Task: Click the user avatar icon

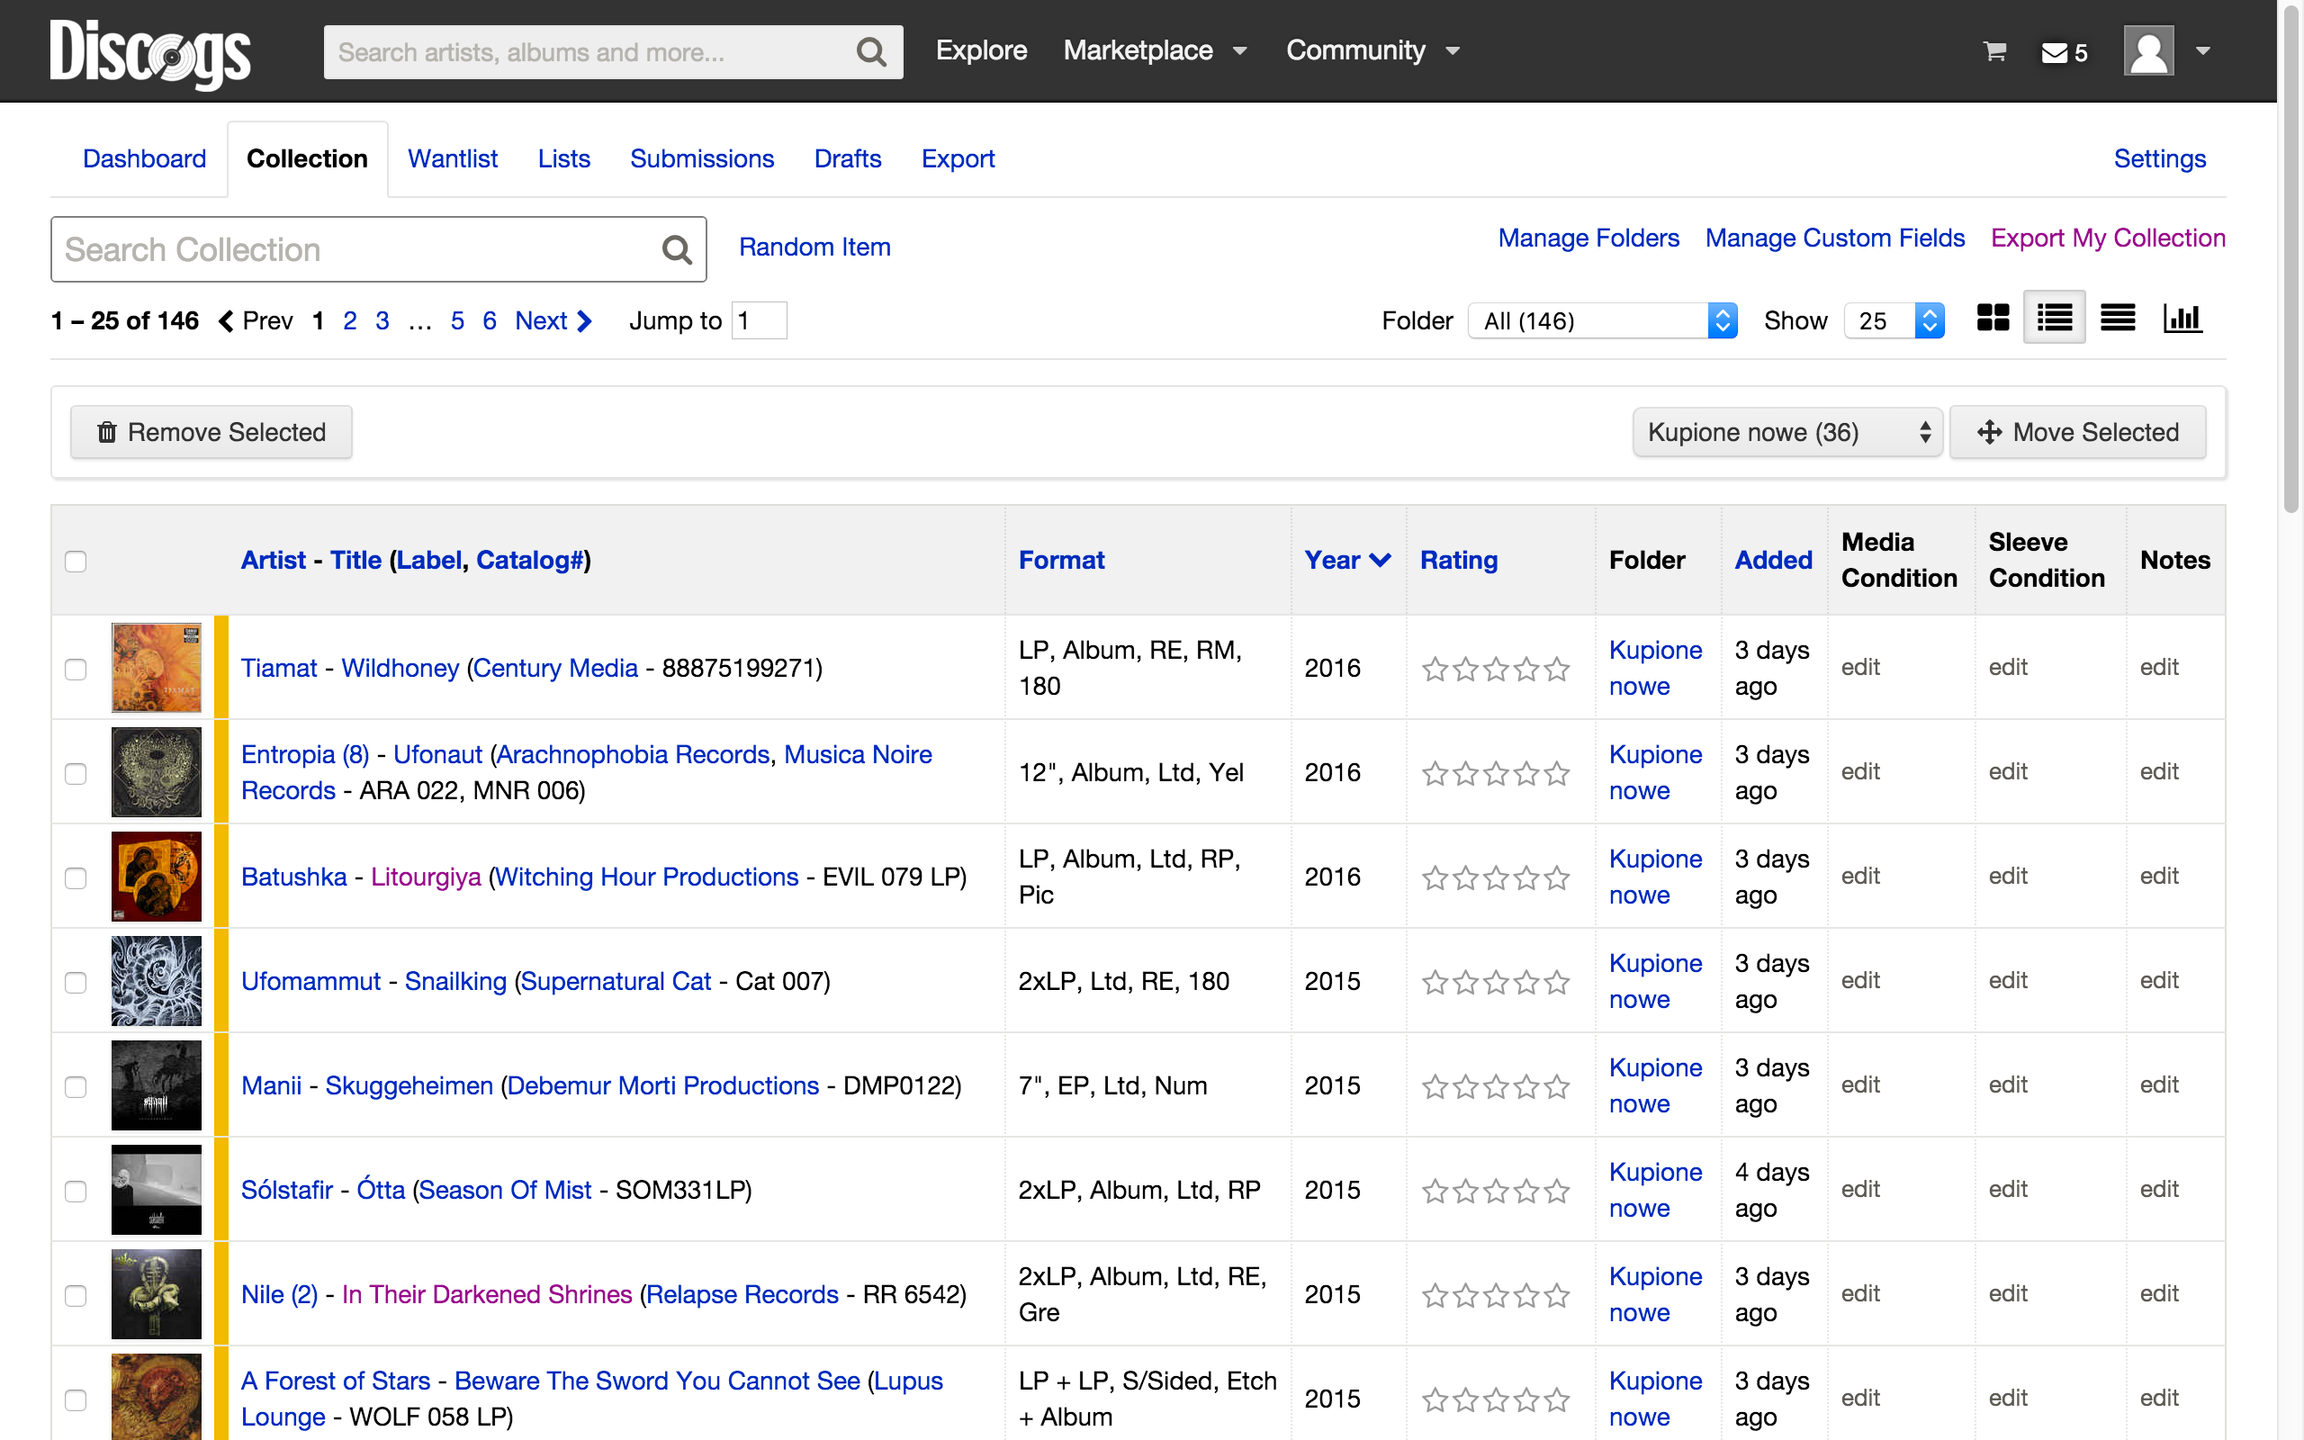Action: (2149, 50)
